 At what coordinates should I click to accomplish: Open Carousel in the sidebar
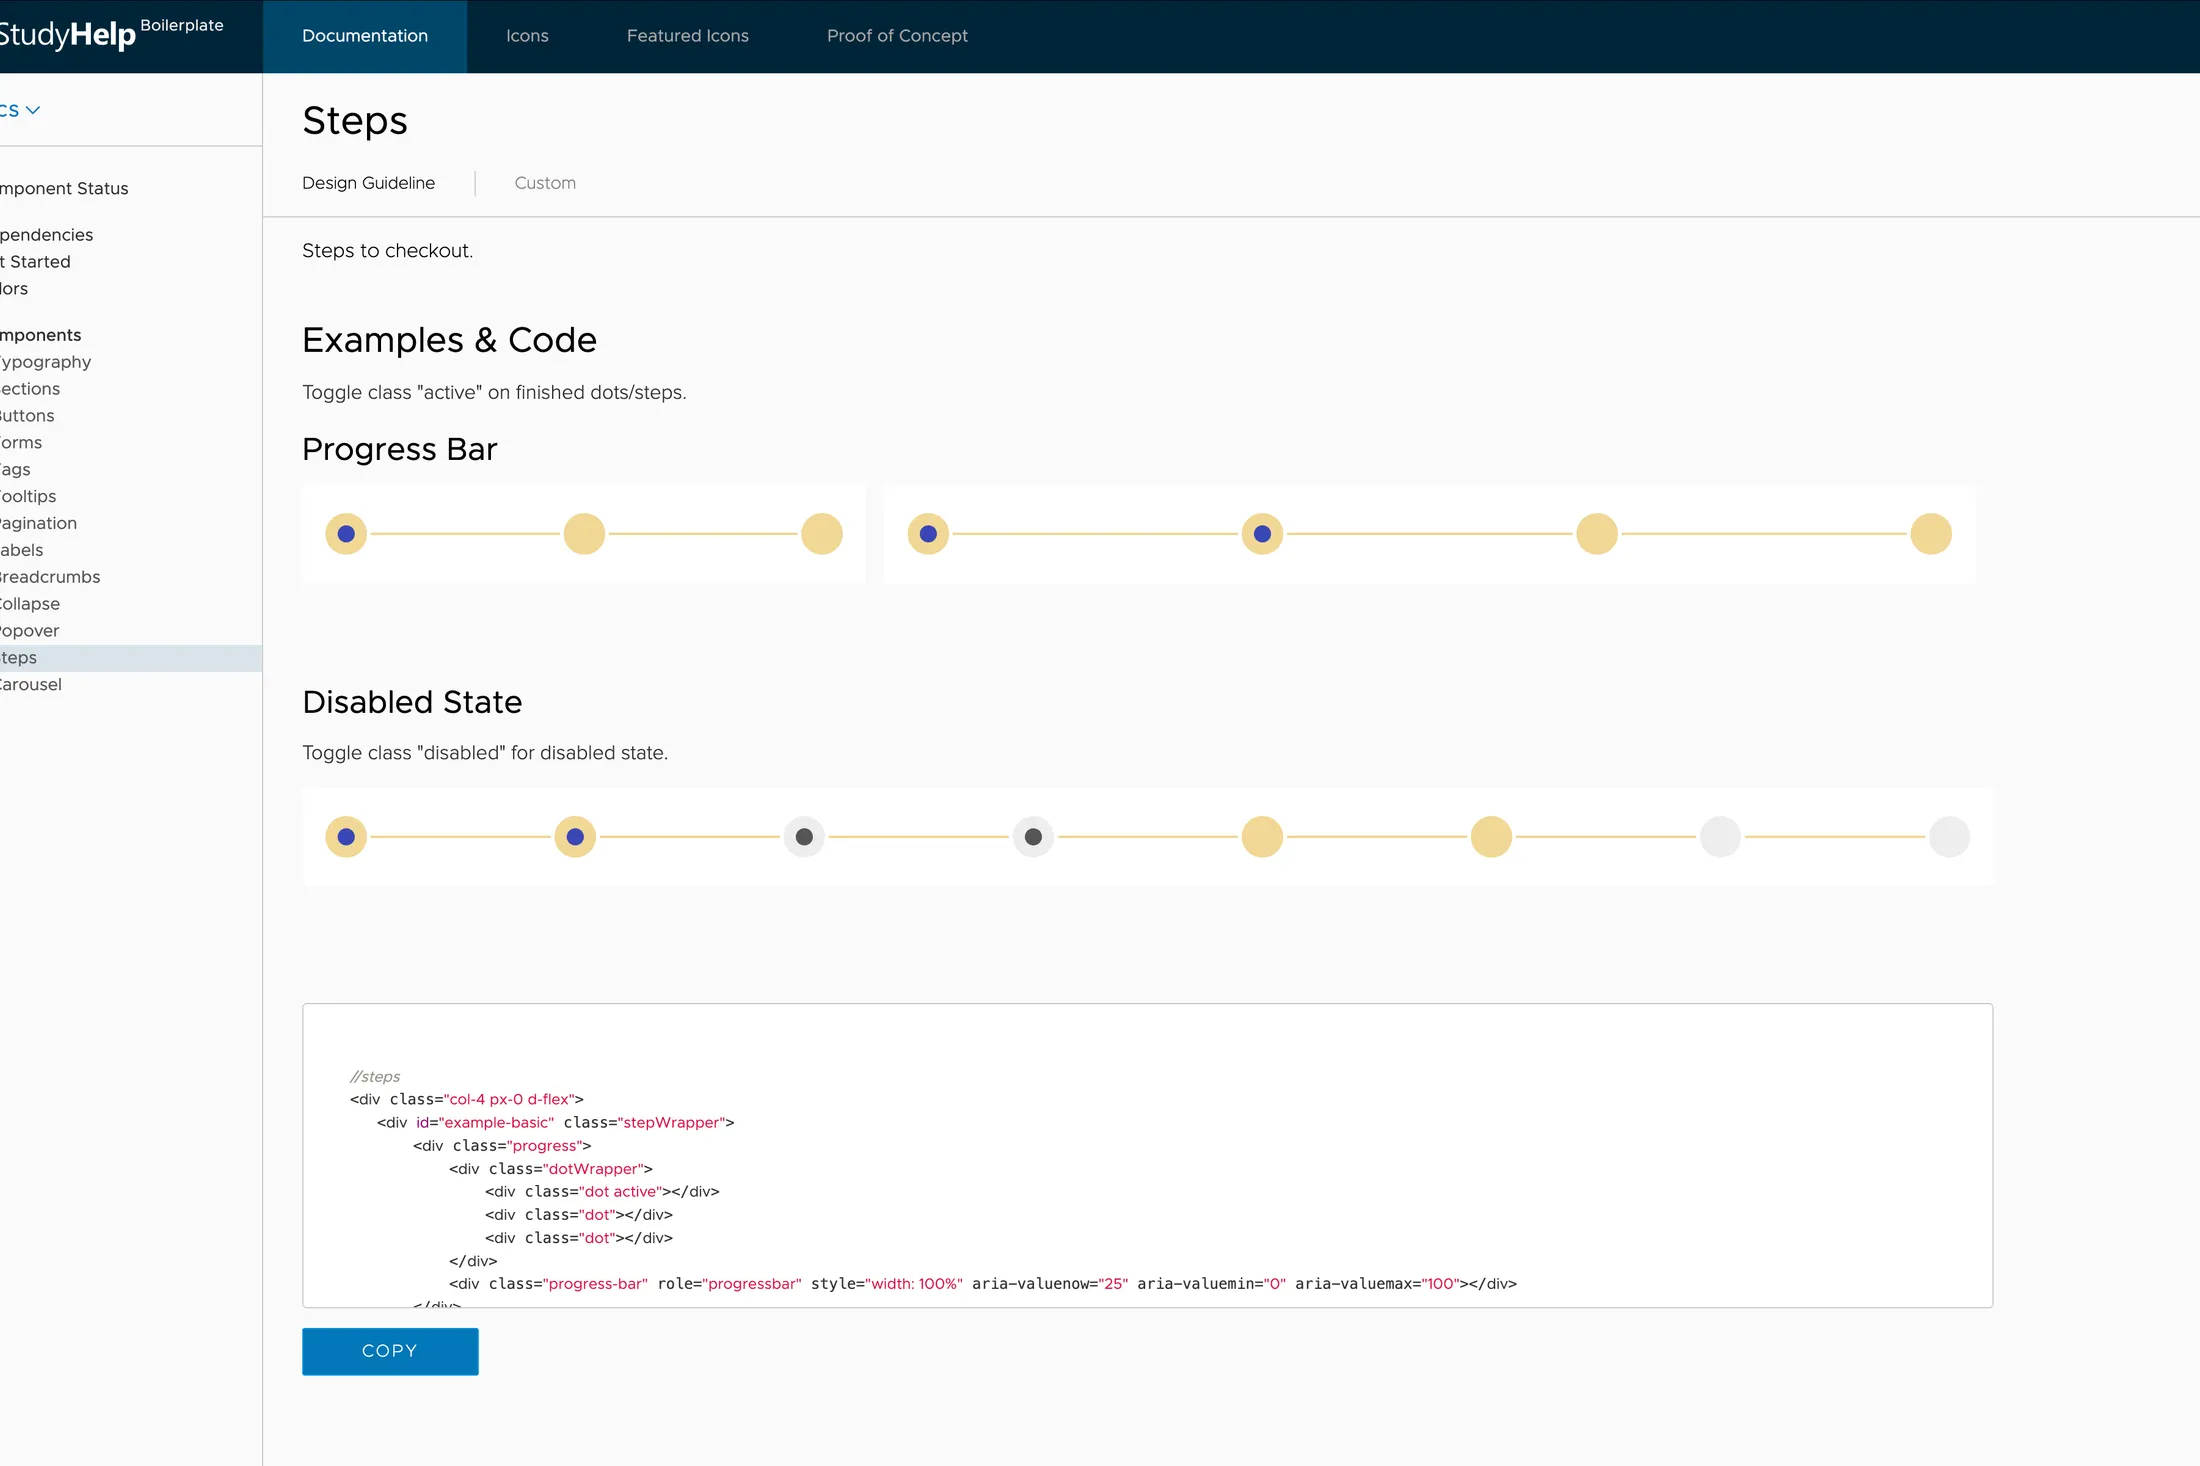click(x=31, y=685)
